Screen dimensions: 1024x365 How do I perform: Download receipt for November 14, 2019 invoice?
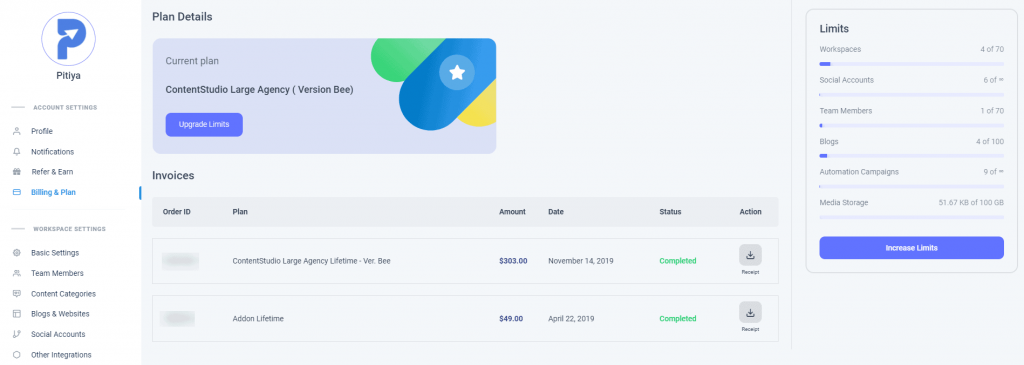tap(750, 255)
